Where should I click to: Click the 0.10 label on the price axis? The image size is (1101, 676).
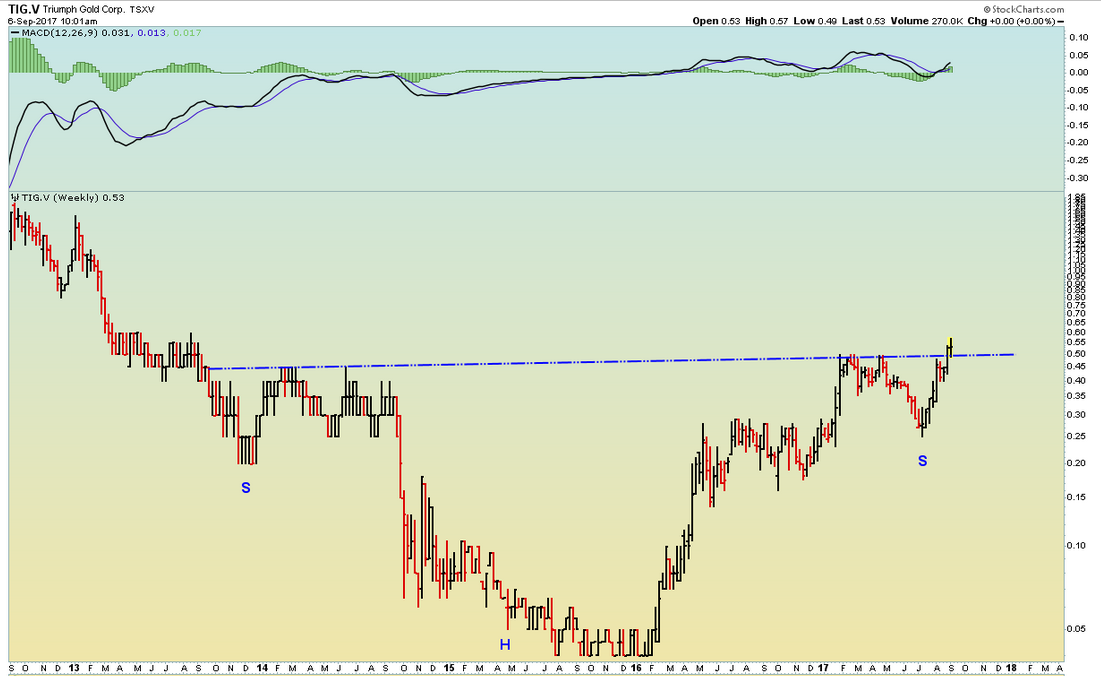(1076, 545)
